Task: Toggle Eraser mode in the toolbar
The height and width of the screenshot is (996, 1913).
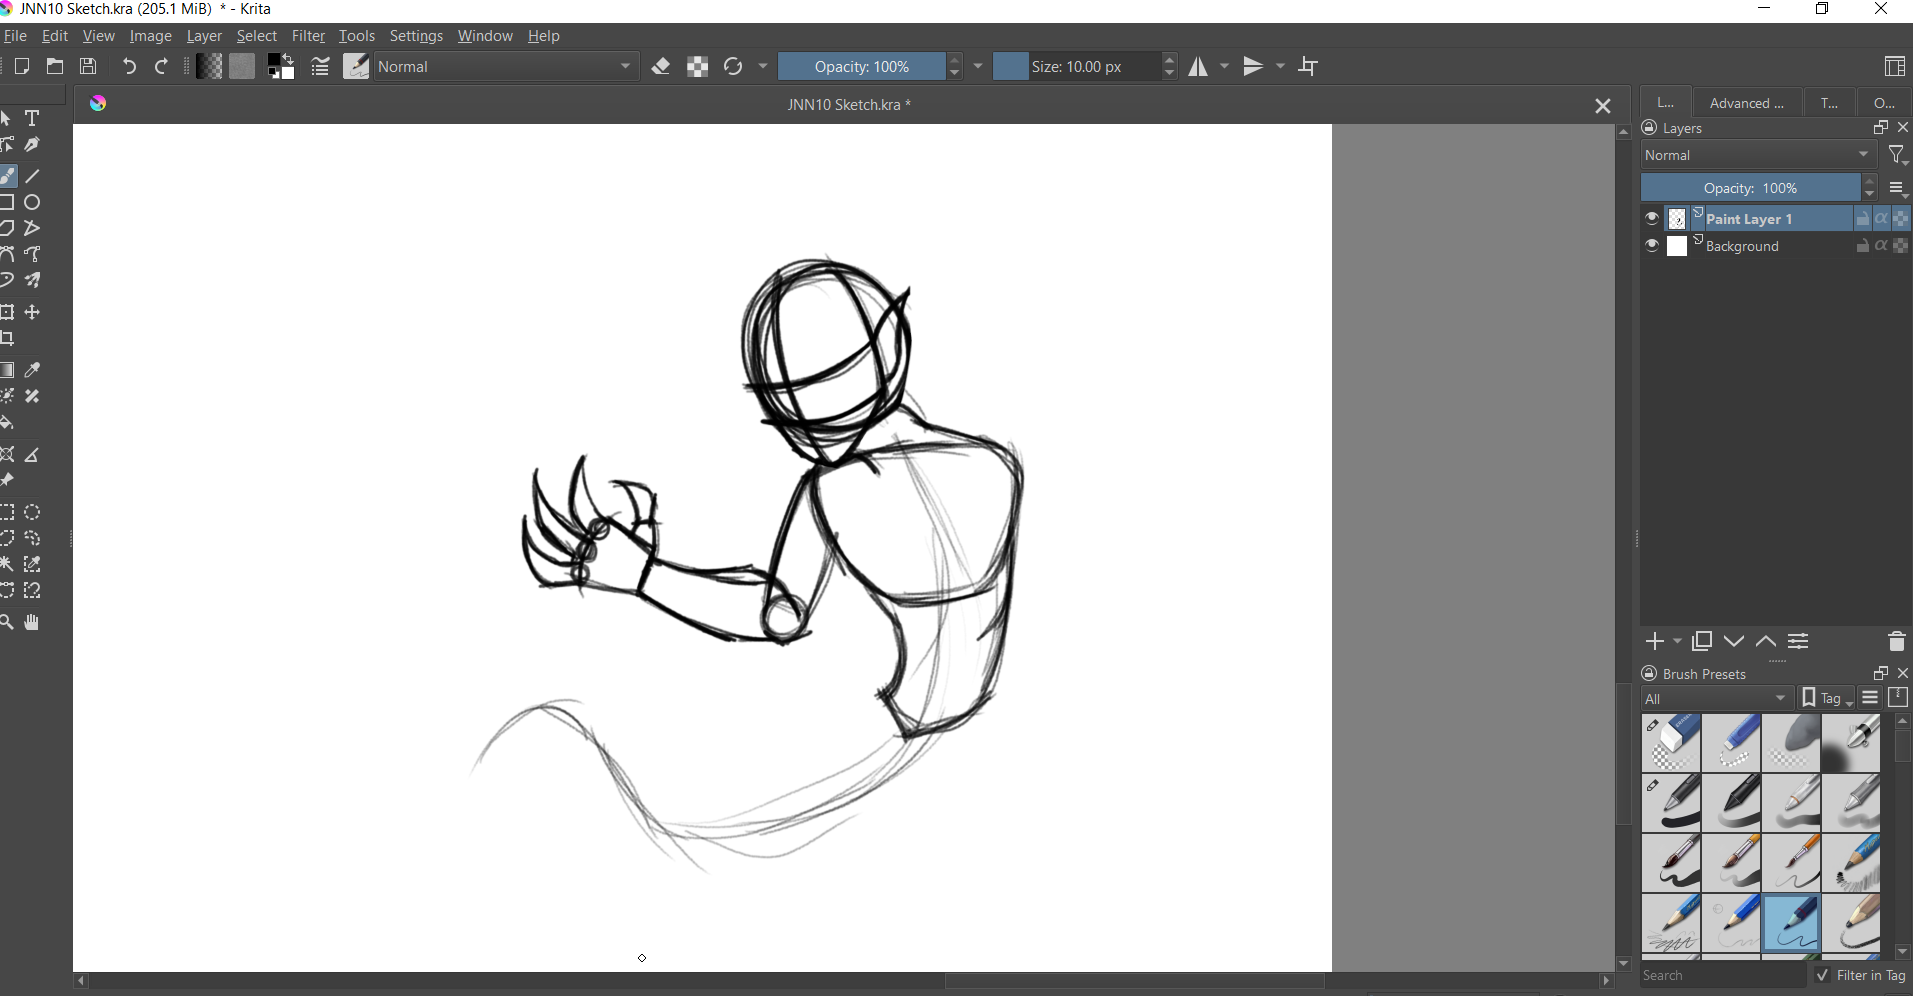Action: 661,67
